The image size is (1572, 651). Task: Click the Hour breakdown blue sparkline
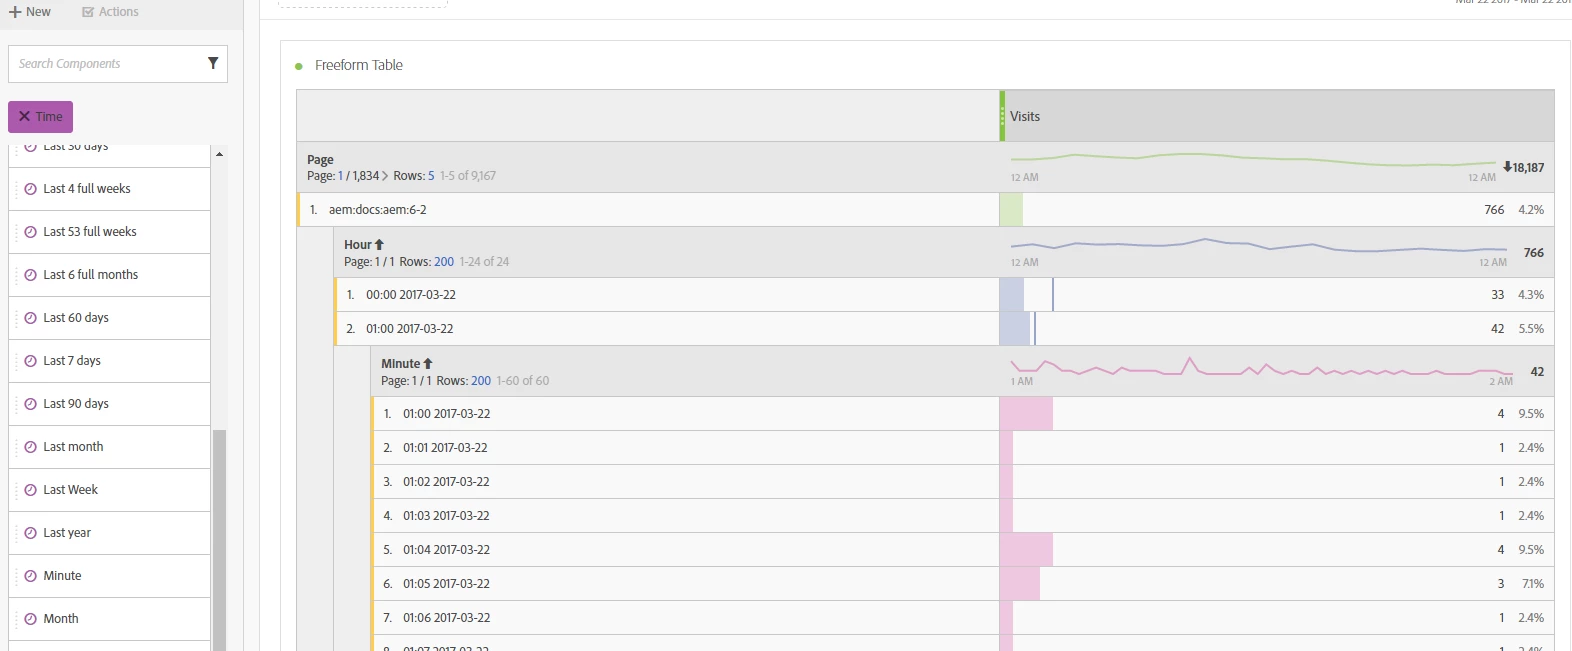coord(1258,246)
